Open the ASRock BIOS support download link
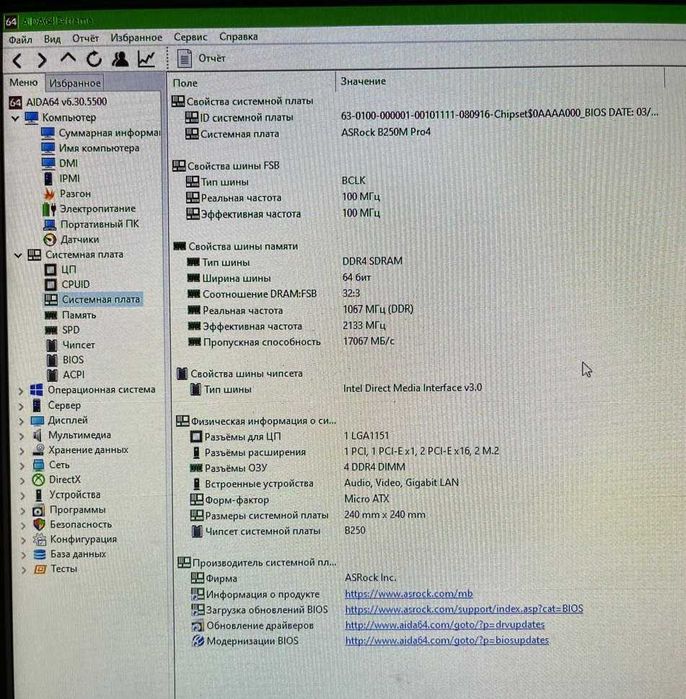Image resolution: width=686 pixels, height=699 pixels. (x=464, y=609)
